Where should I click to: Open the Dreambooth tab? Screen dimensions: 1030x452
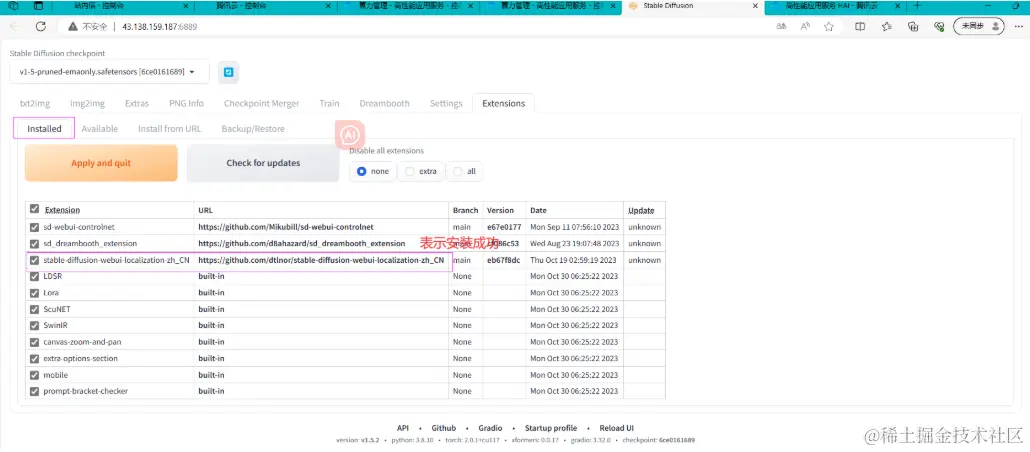384,103
